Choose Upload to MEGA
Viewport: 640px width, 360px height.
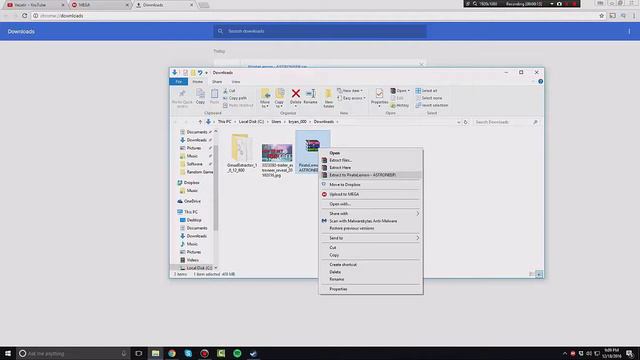(371, 194)
